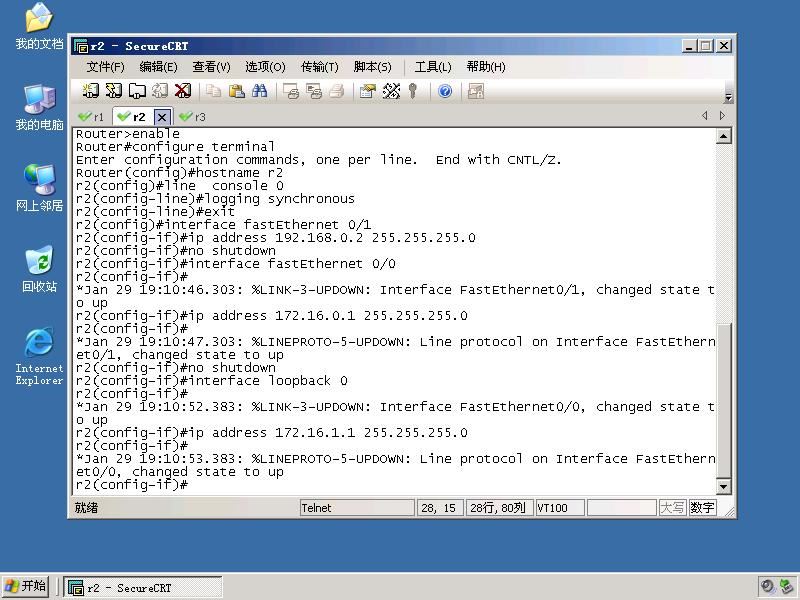This screenshot has height=600, width=800.
Task: Click the SecureFX toolbar icon
Action: [x=476, y=91]
